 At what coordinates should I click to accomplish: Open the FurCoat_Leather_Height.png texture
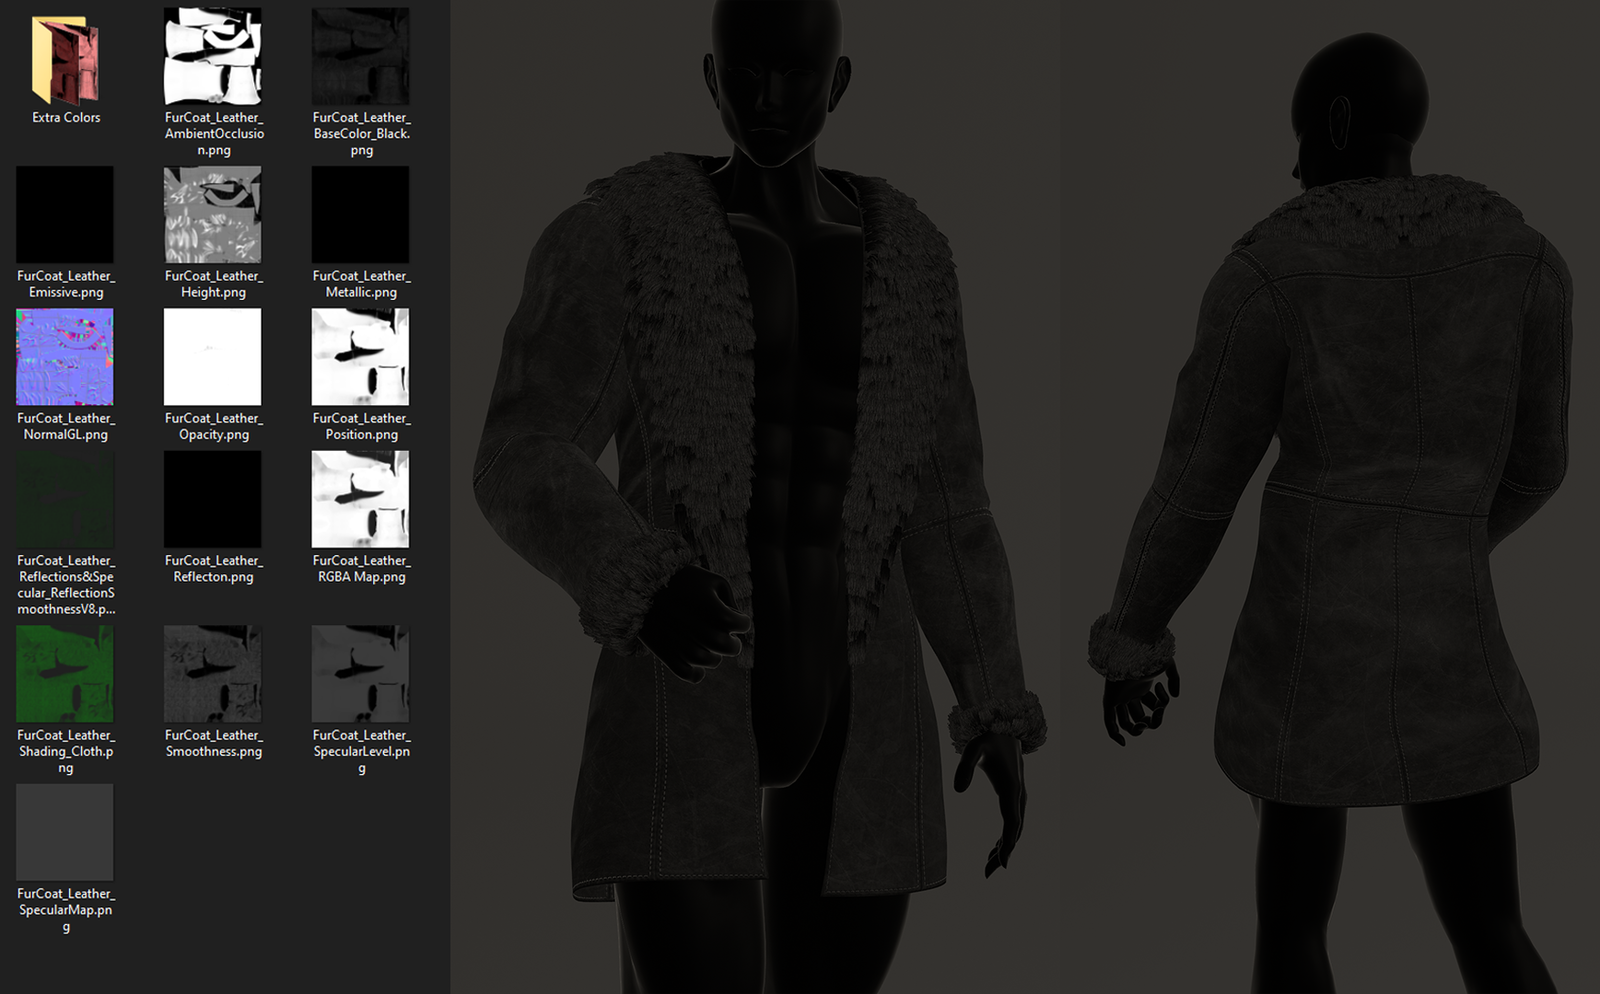(x=212, y=214)
